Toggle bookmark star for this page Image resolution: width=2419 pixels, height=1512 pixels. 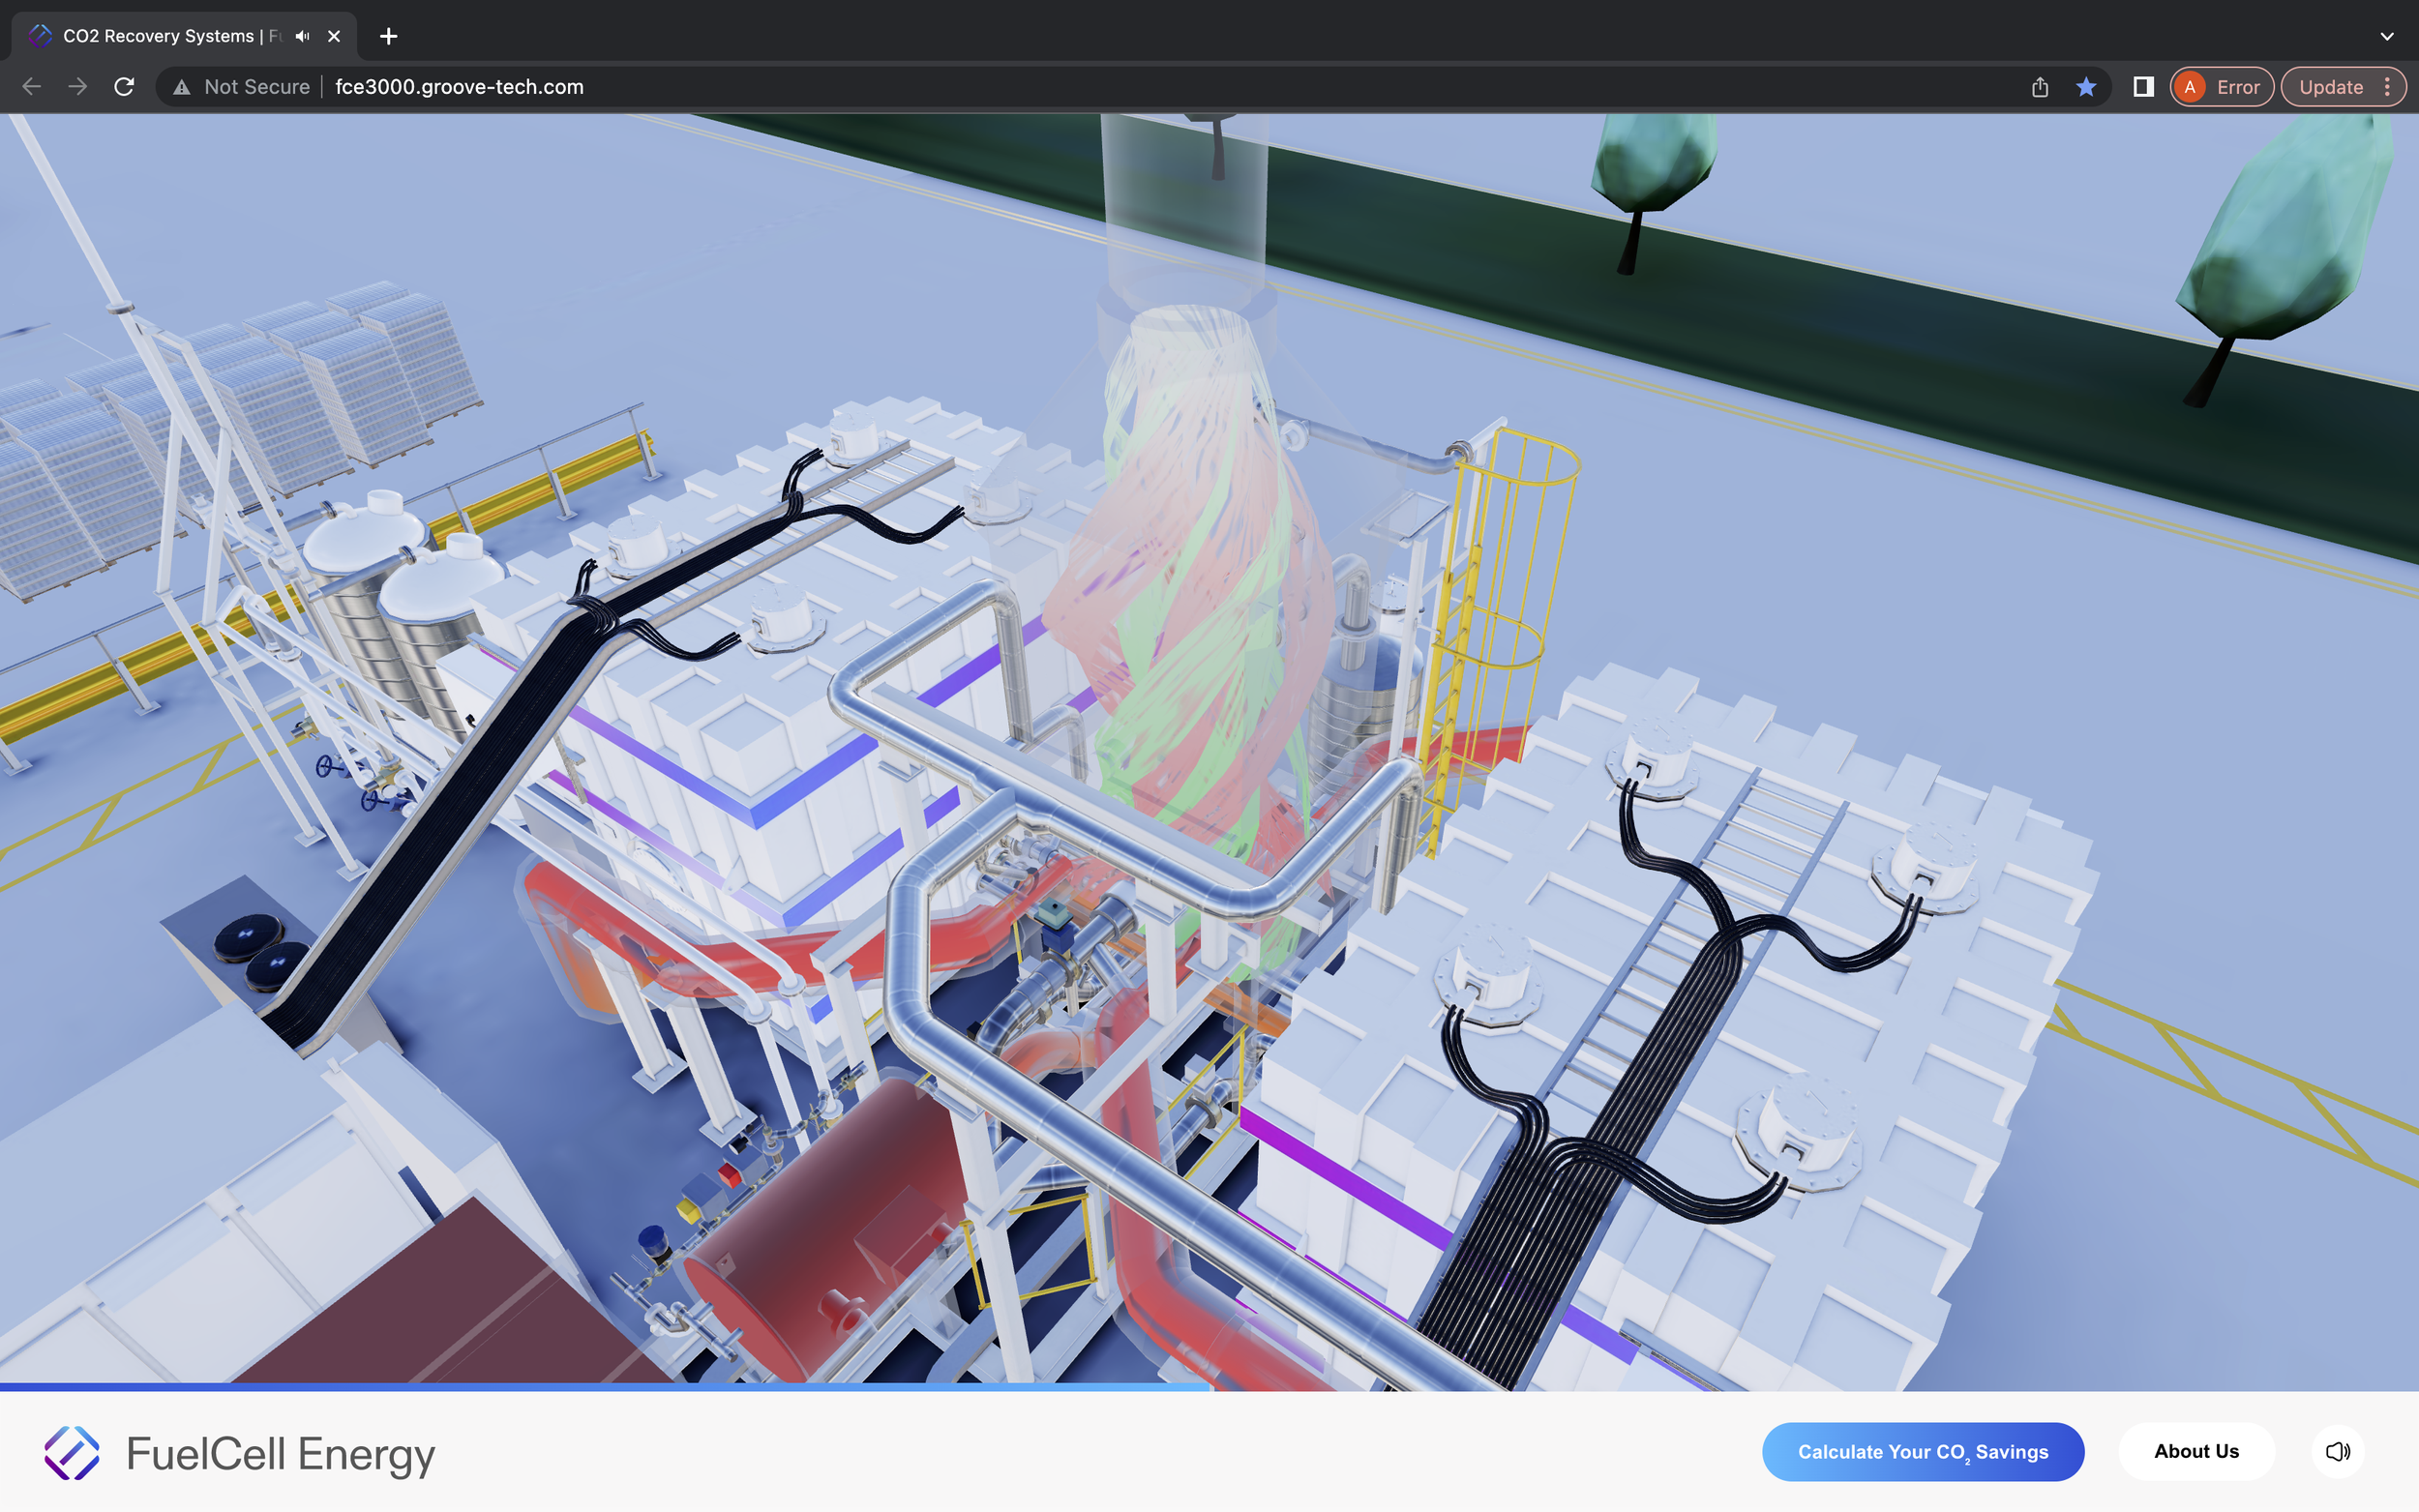(2086, 87)
